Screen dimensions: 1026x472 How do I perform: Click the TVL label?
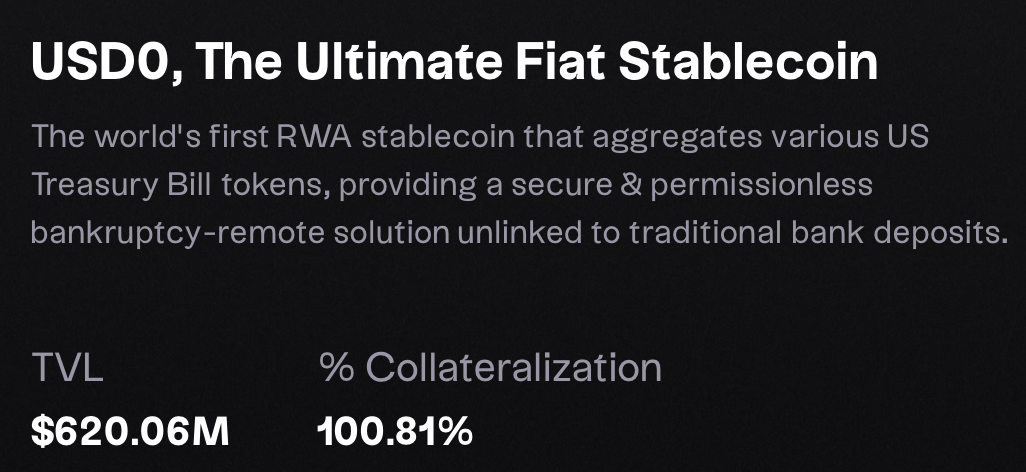pyautogui.click(x=67, y=368)
